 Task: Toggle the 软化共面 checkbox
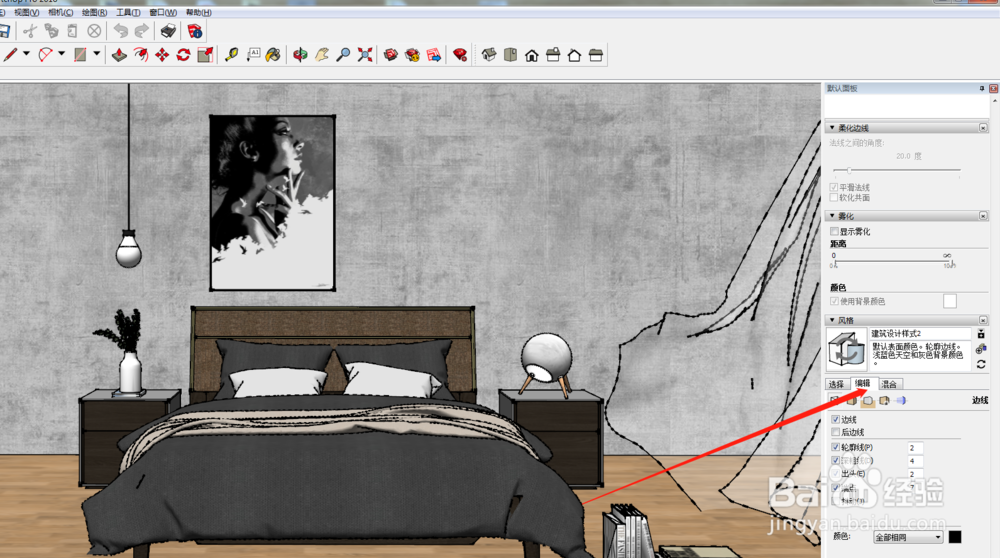[x=834, y=198]
